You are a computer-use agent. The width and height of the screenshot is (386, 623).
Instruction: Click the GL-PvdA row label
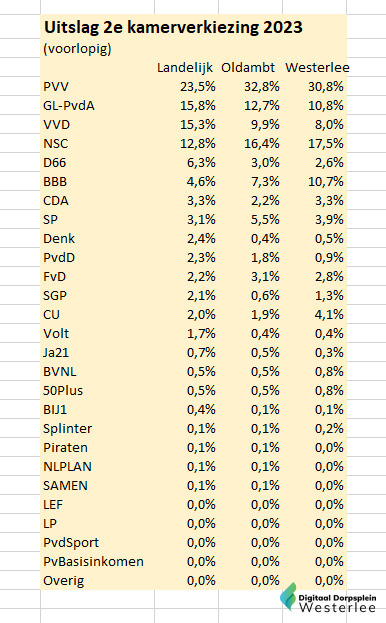pos(69,106)
